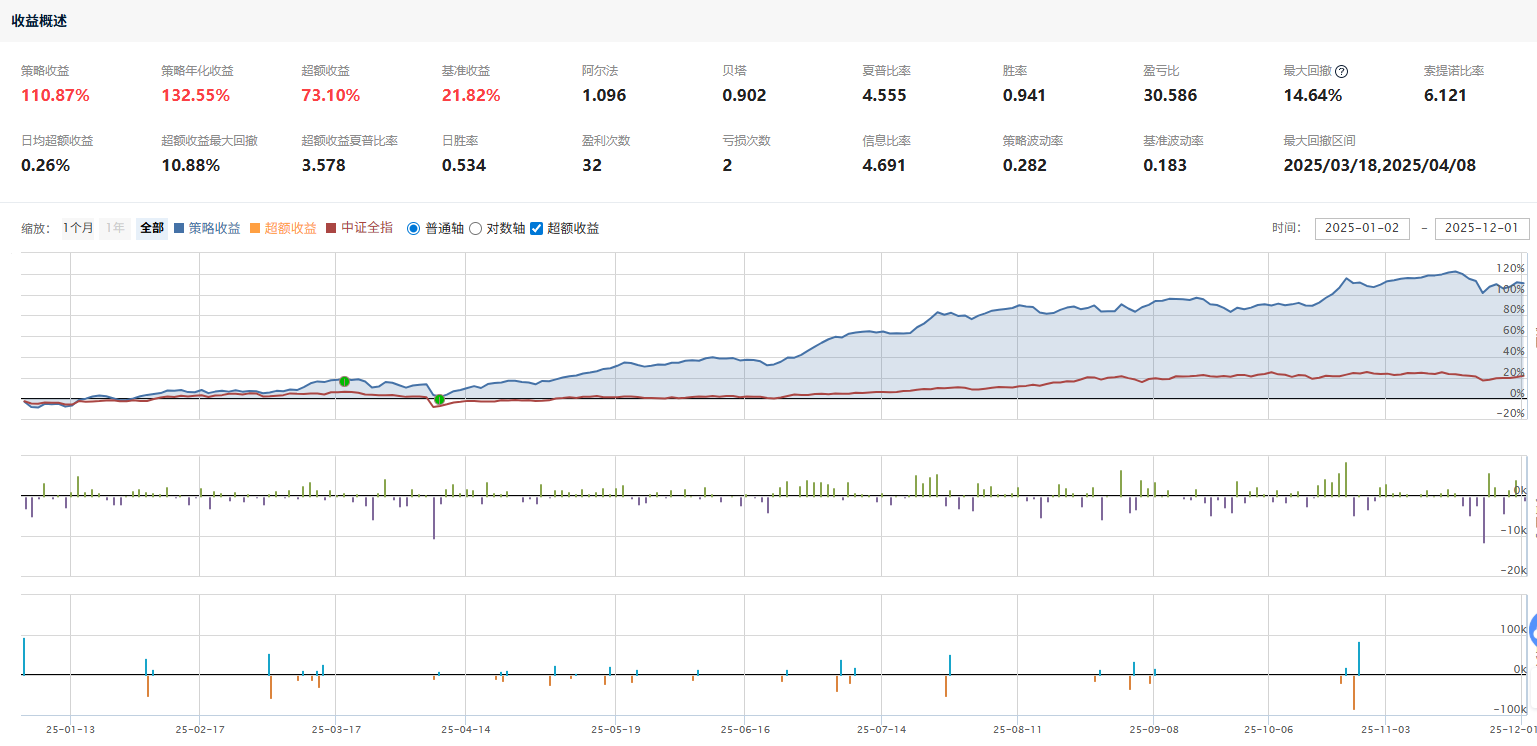Click the 日均超额收益 value 0.26%
The width and height of the screenshot is (1537, 746).
pos(45,166)
